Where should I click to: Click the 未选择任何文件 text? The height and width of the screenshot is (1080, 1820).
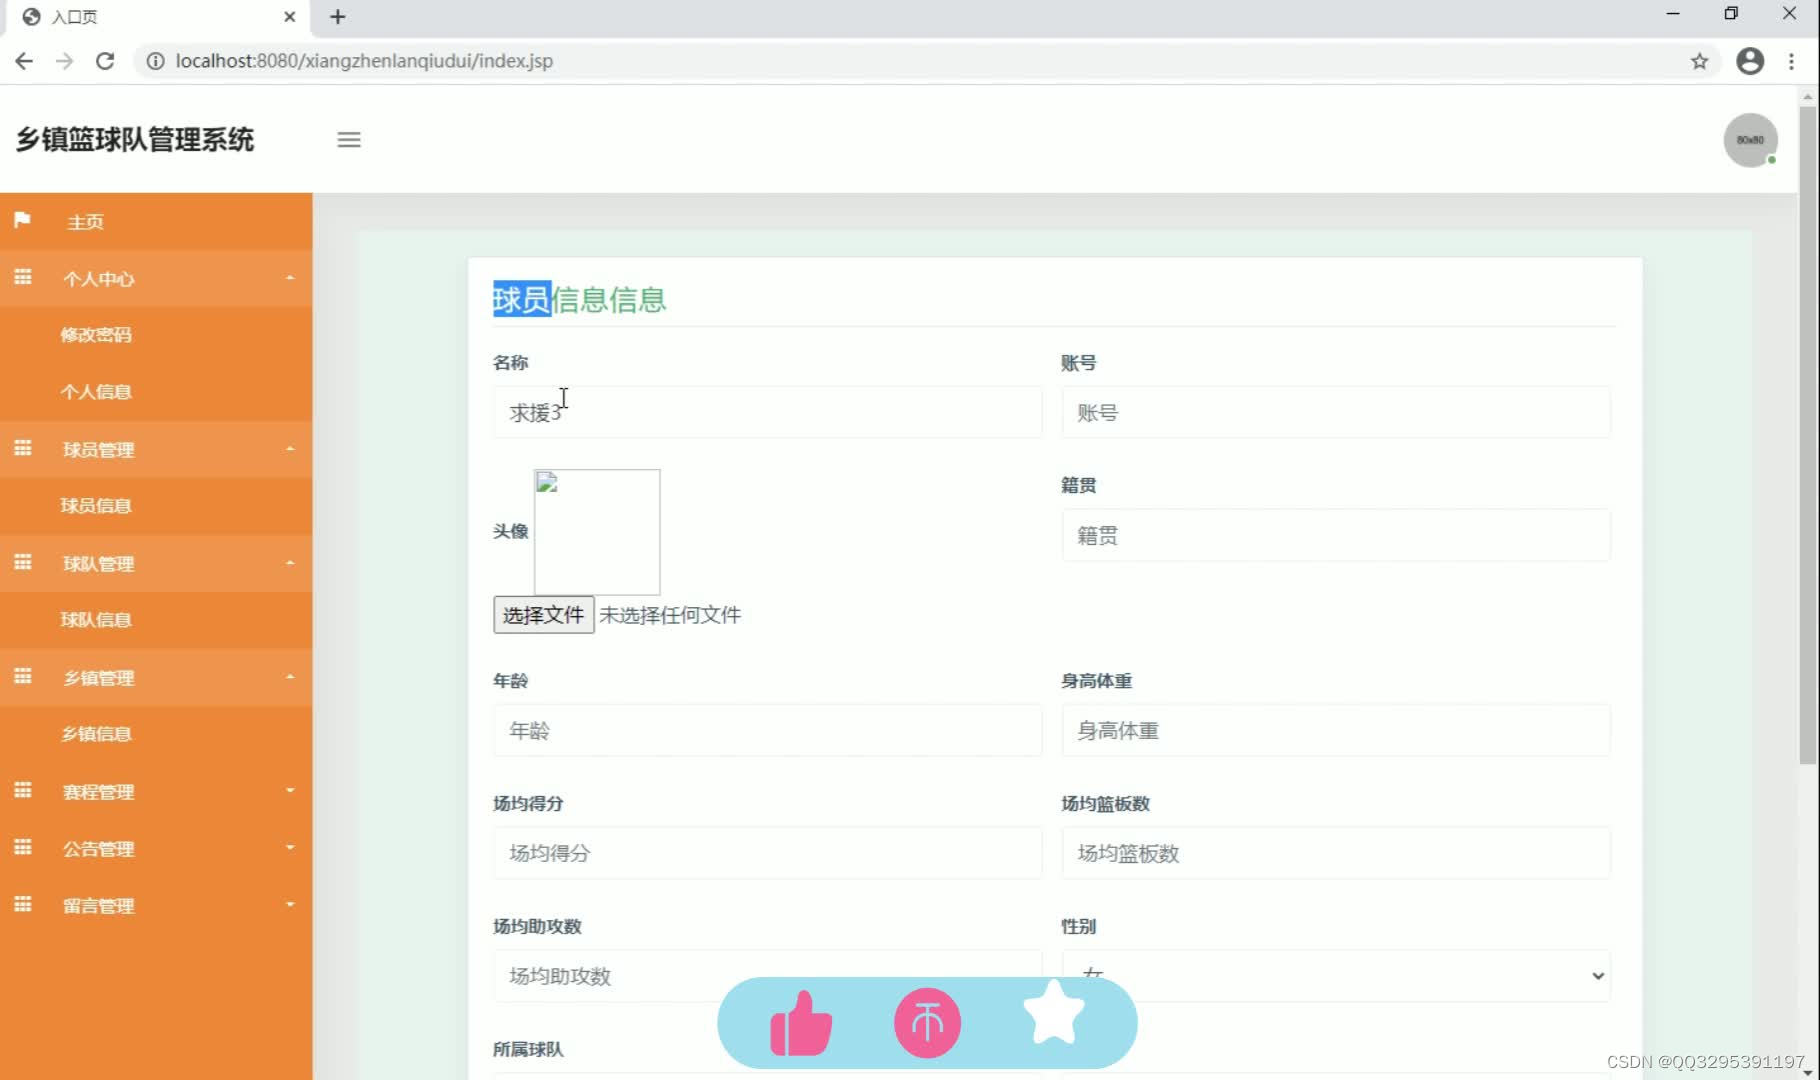[670, 615]
